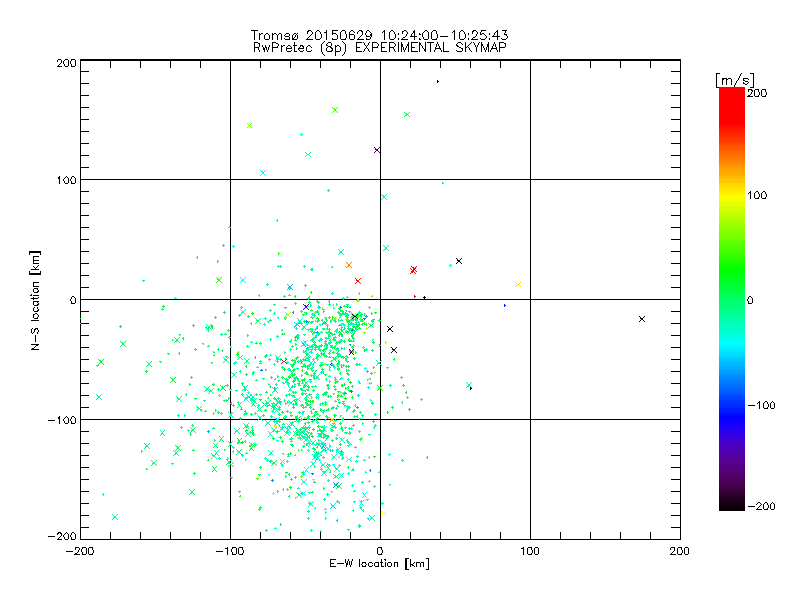Pick the small black dot at plot top
Screen dimensions: 800x600
pos(438,81)
